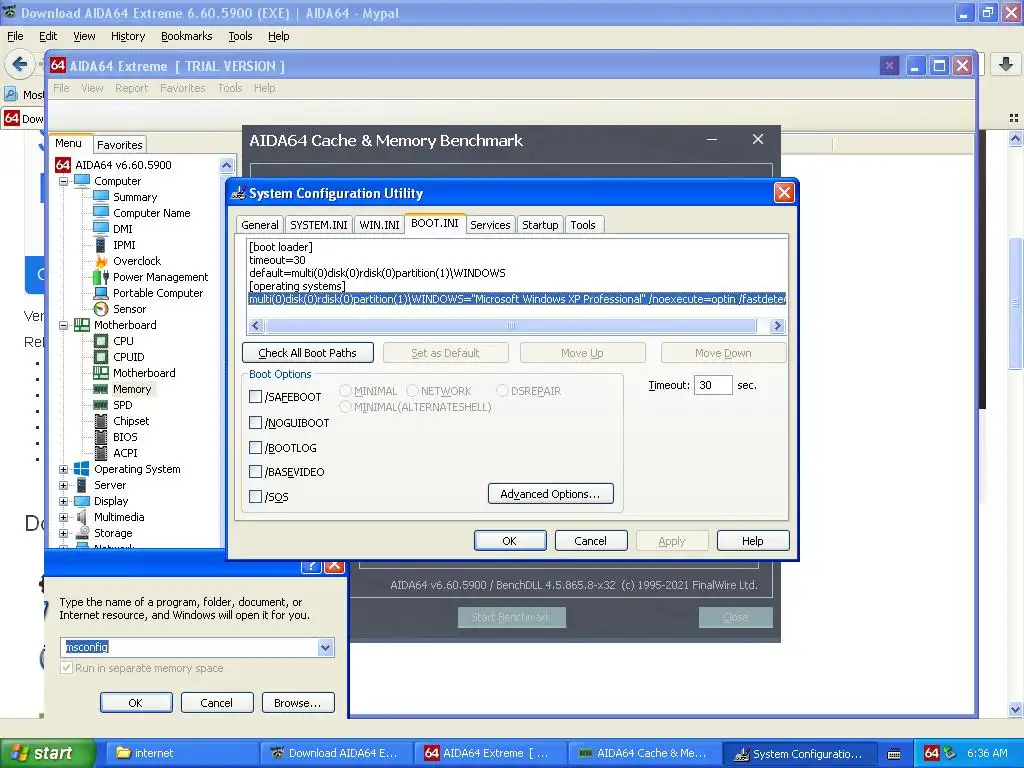Check the /SOS option
Image resolution: width=1024 pixels, height=768 pixels.
[x=255, y=496]
